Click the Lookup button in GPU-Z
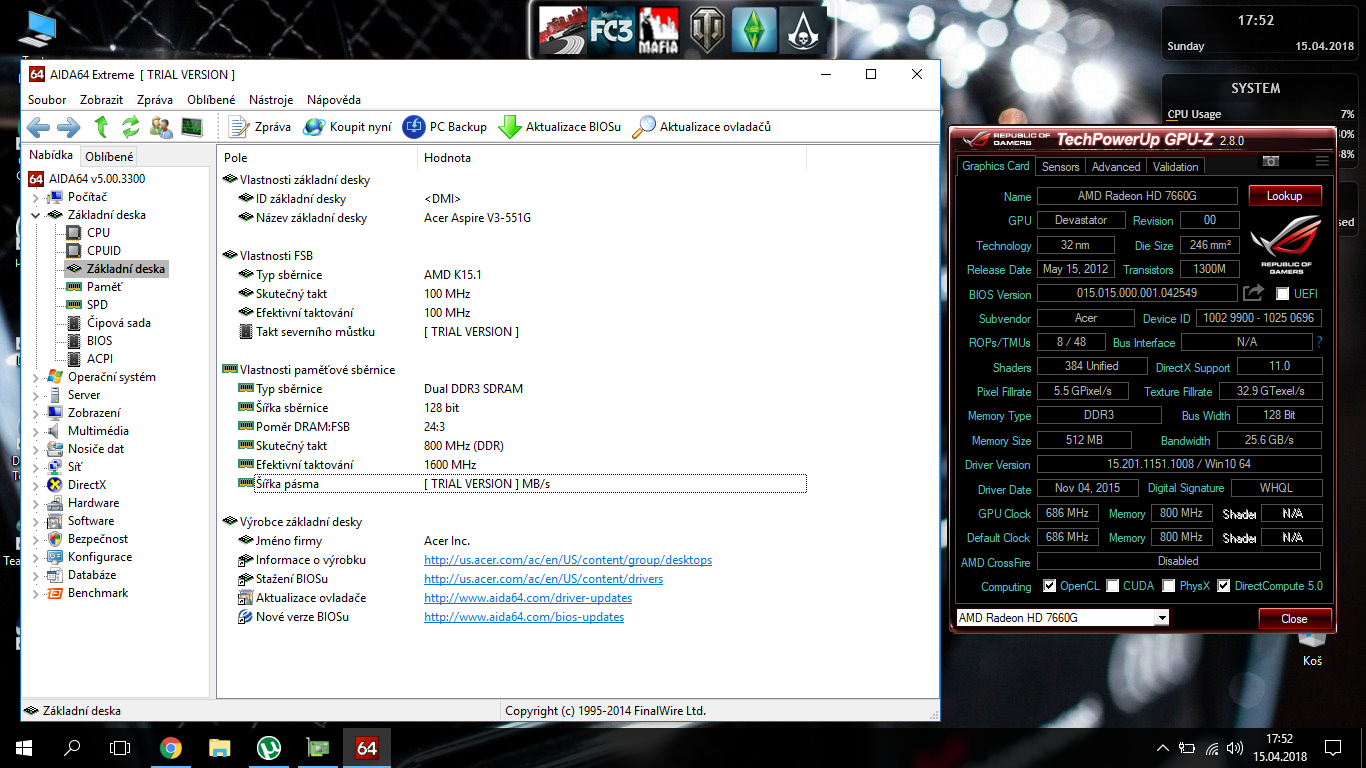The height and width of the screenshot is (768, 1366). pos(1285,196)
